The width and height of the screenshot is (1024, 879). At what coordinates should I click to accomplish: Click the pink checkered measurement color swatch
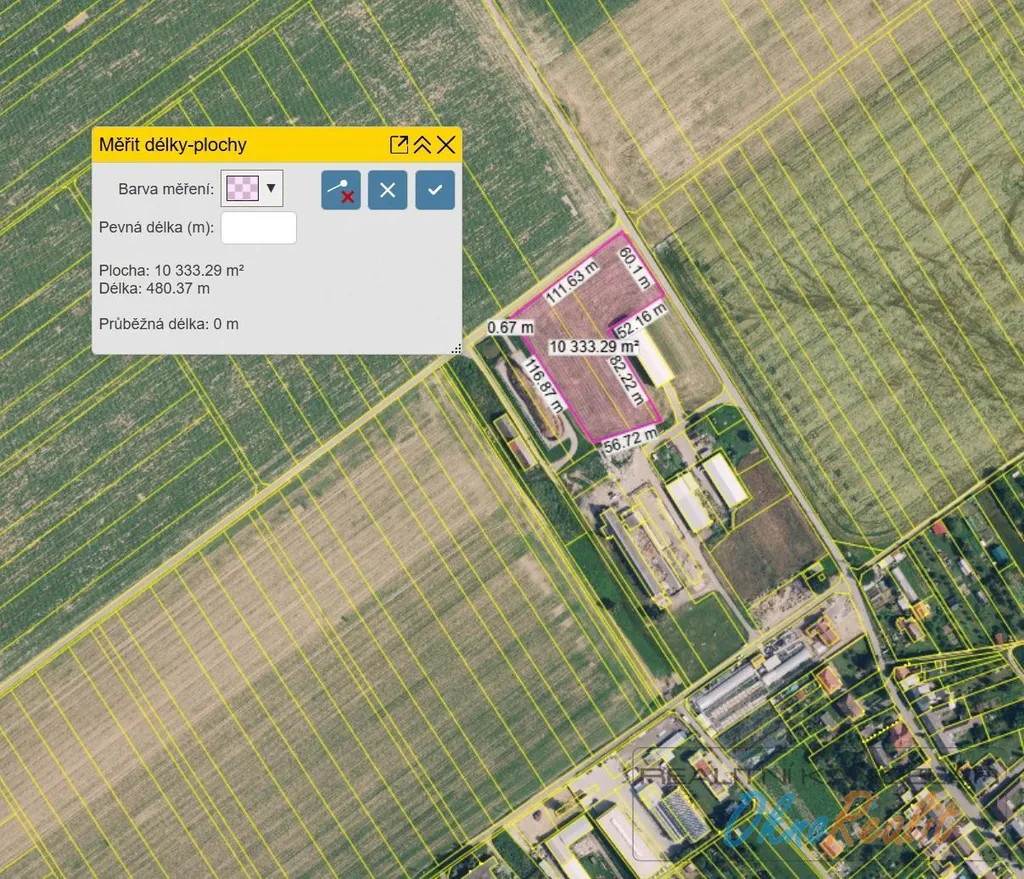click(243, 187)
